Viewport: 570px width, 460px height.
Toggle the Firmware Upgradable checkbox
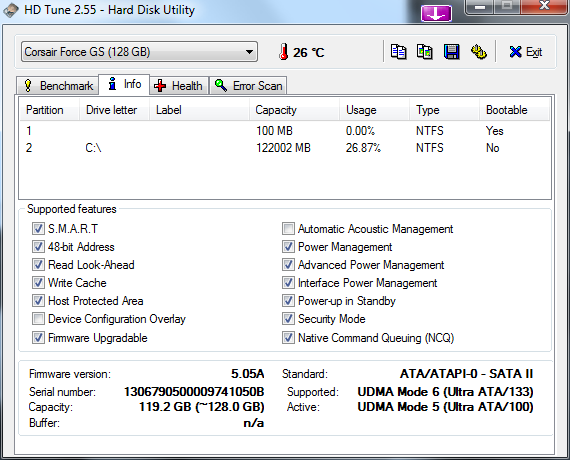tap(38, 337)
